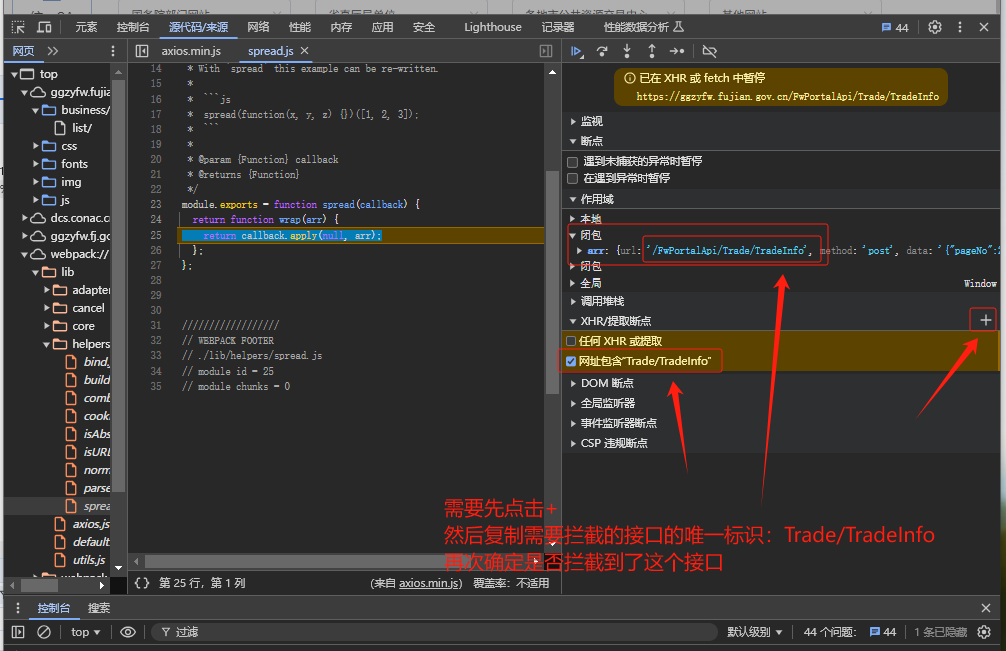Open the default log level dropdown

tap(754, 632)
